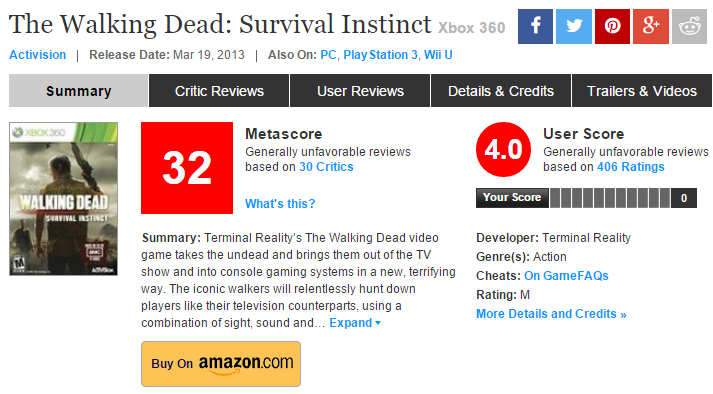Click the 4.0 User Score circle
Screen dimensions: 713x394
pyautogui.click(x=503, y=149)
